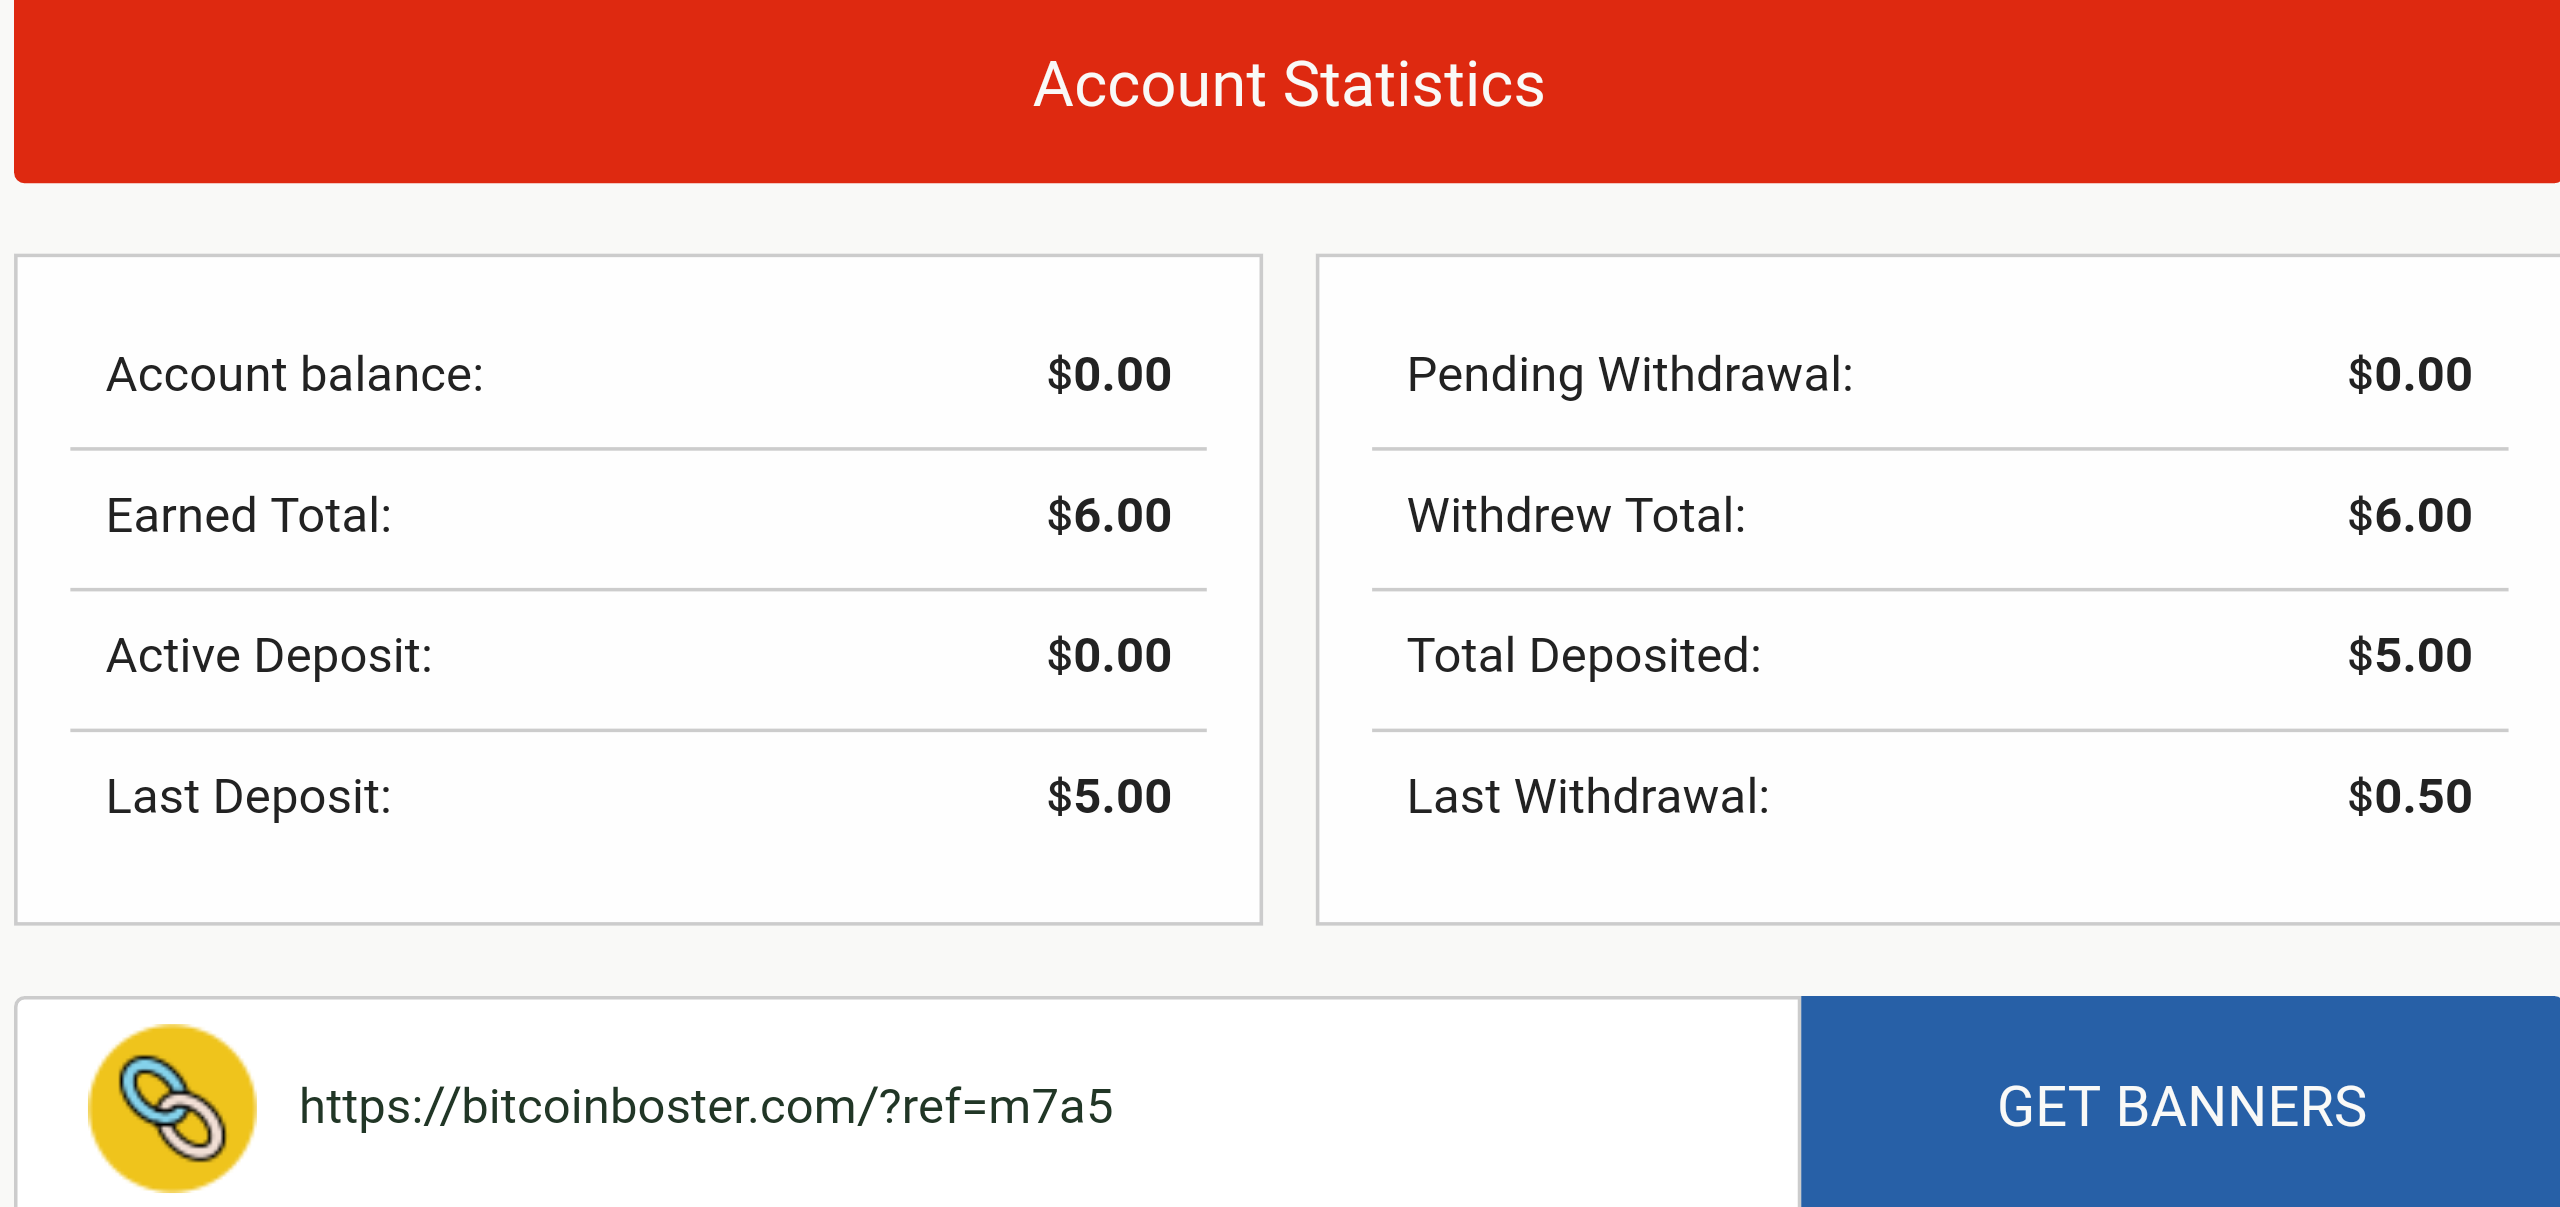The width and height of the screenshot is (2560, 1207).
Task: Click the Pending Withdrawal label
Action: (1630, 375)
